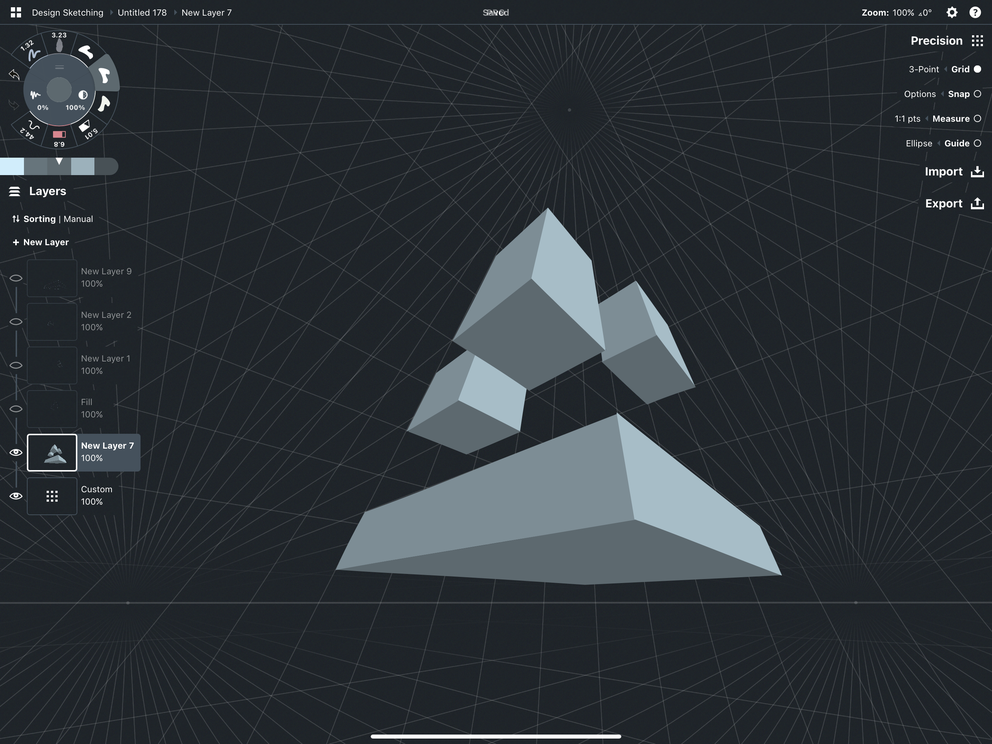Image resolution: width=992 pixels, height=744 pixels.
Task: Create a layer with New Layer button
Action: (x=39, y=241)
